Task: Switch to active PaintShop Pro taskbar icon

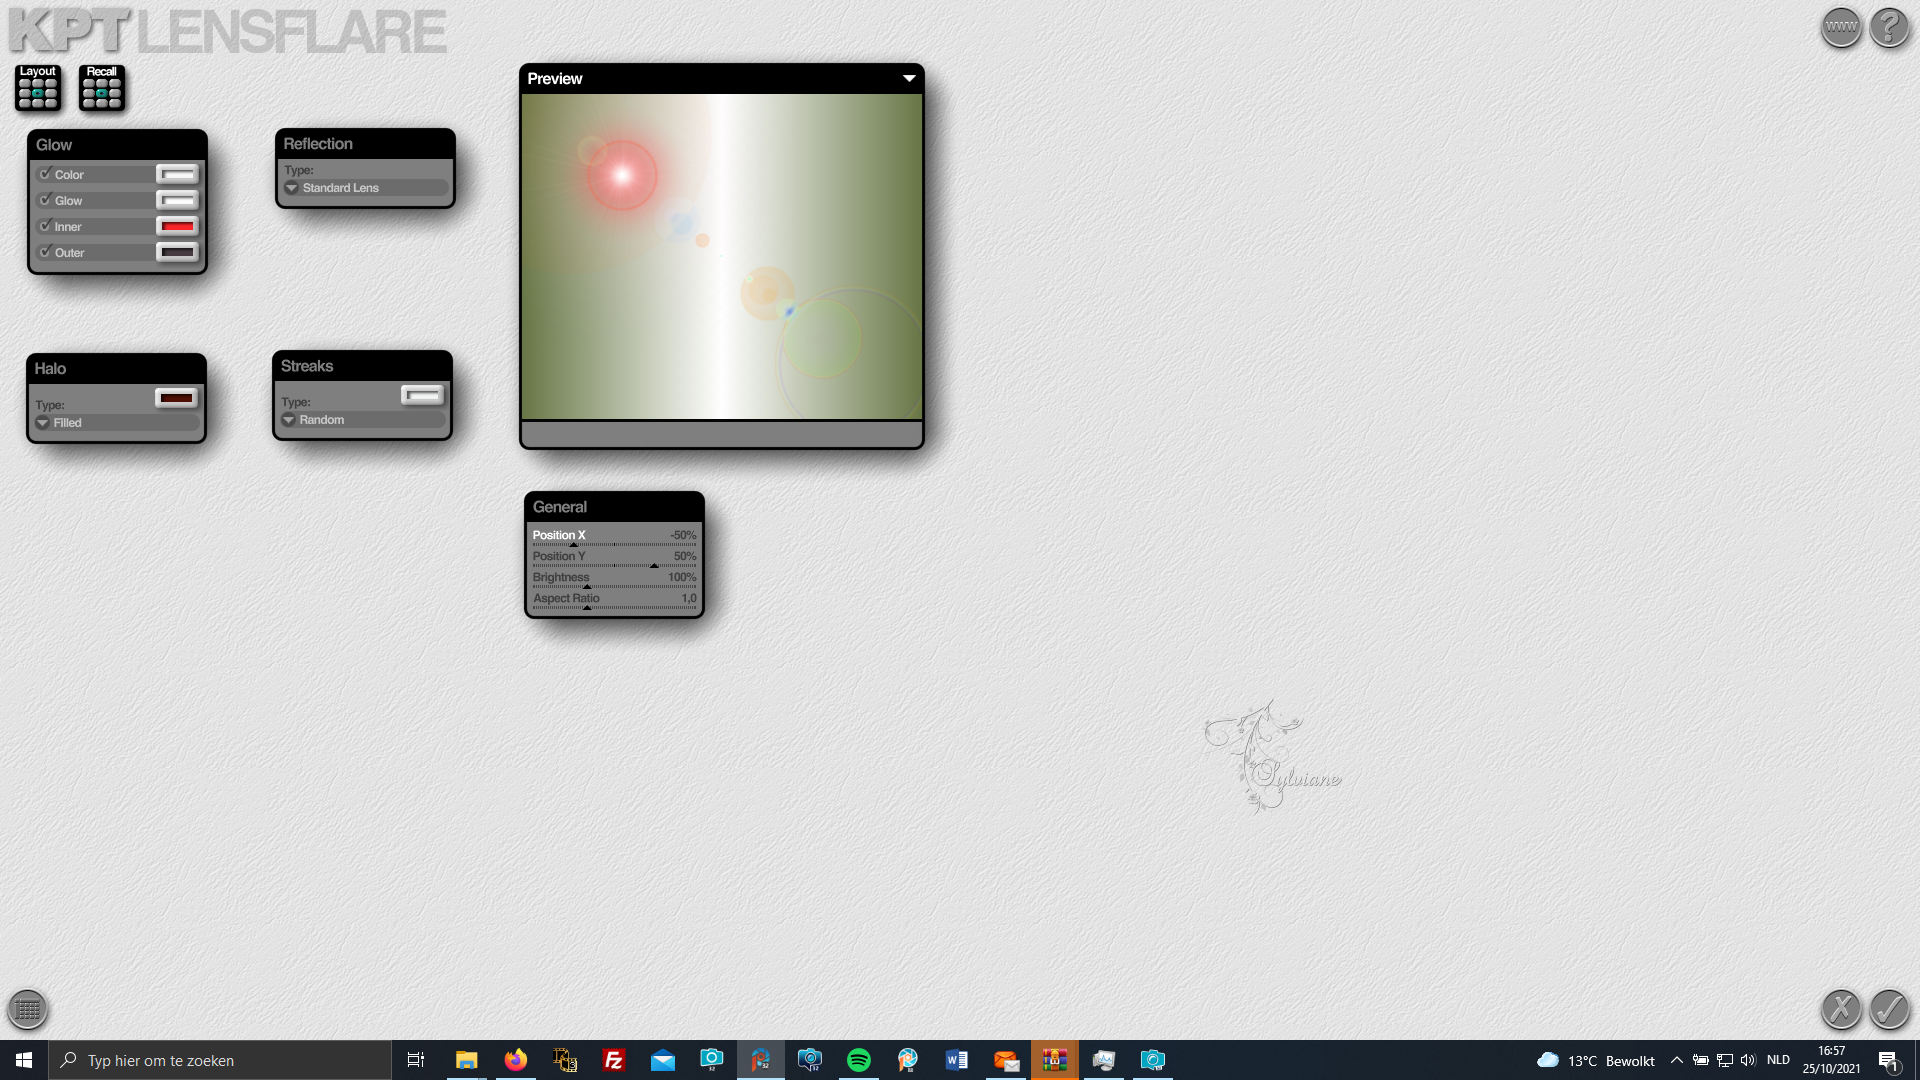Action: 760,1060
